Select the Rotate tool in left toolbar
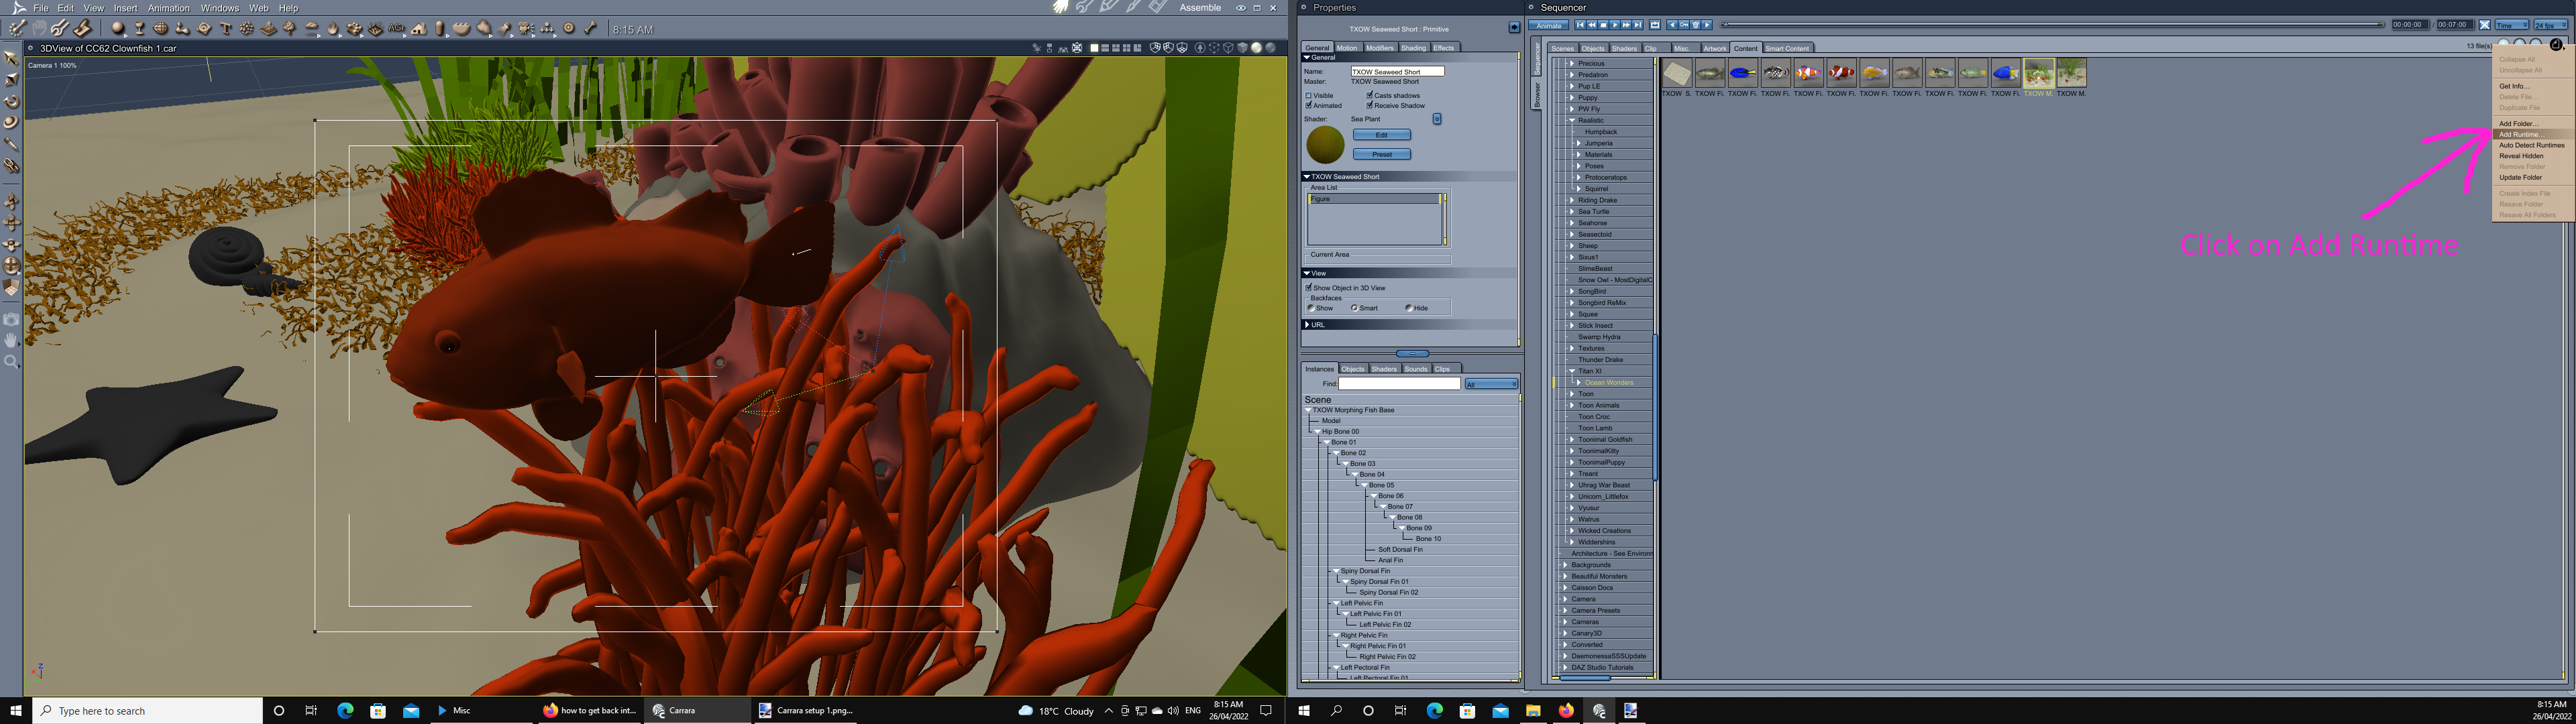Image resolution: width=2576 pixels, height=724 pixels. click(12, 101)
